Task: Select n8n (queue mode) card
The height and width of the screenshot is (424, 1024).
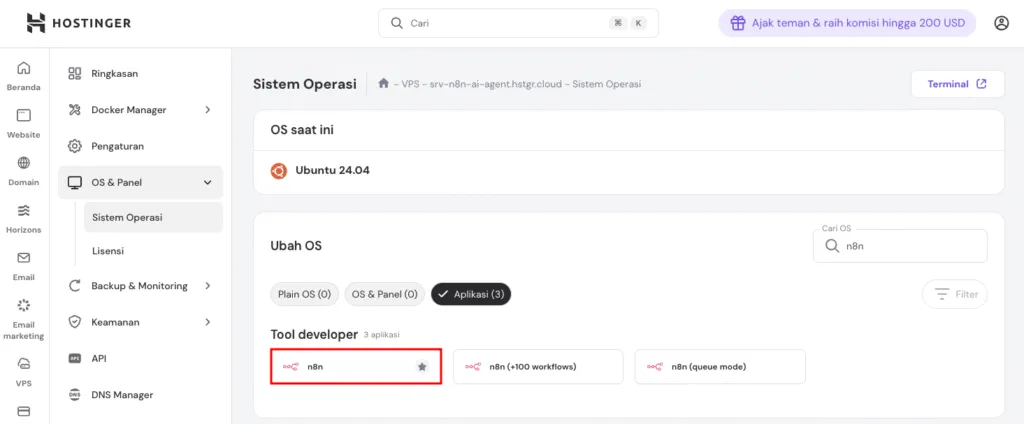Action: (720, 367)
